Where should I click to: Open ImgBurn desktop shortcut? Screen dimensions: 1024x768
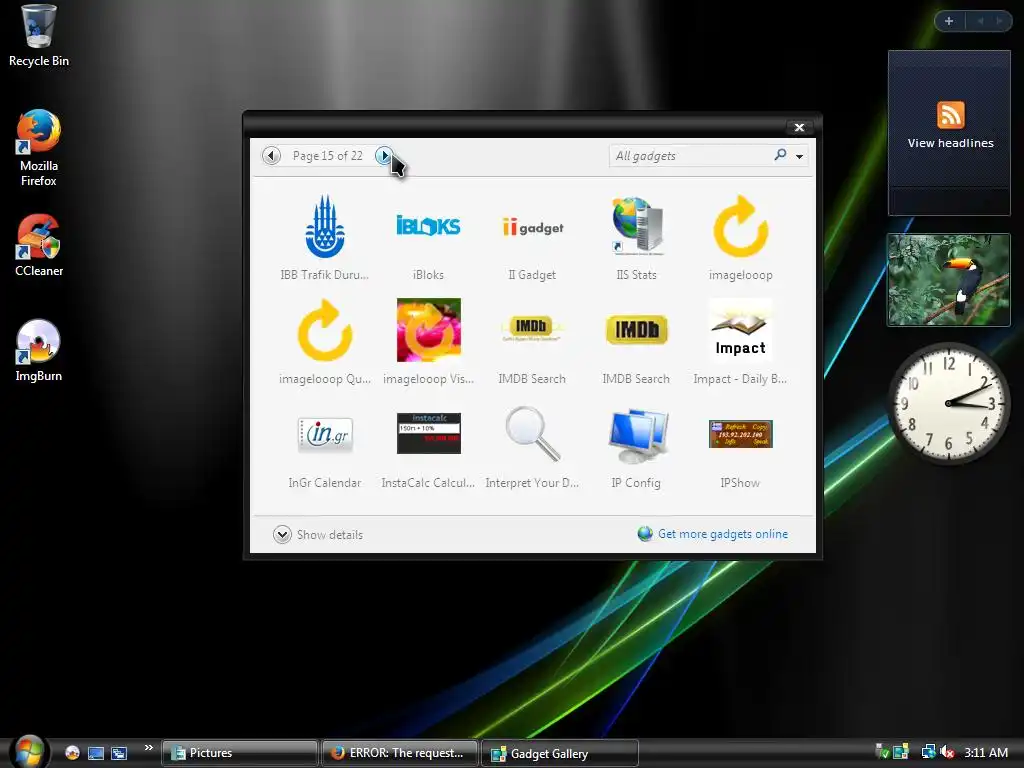click(39, 351)
